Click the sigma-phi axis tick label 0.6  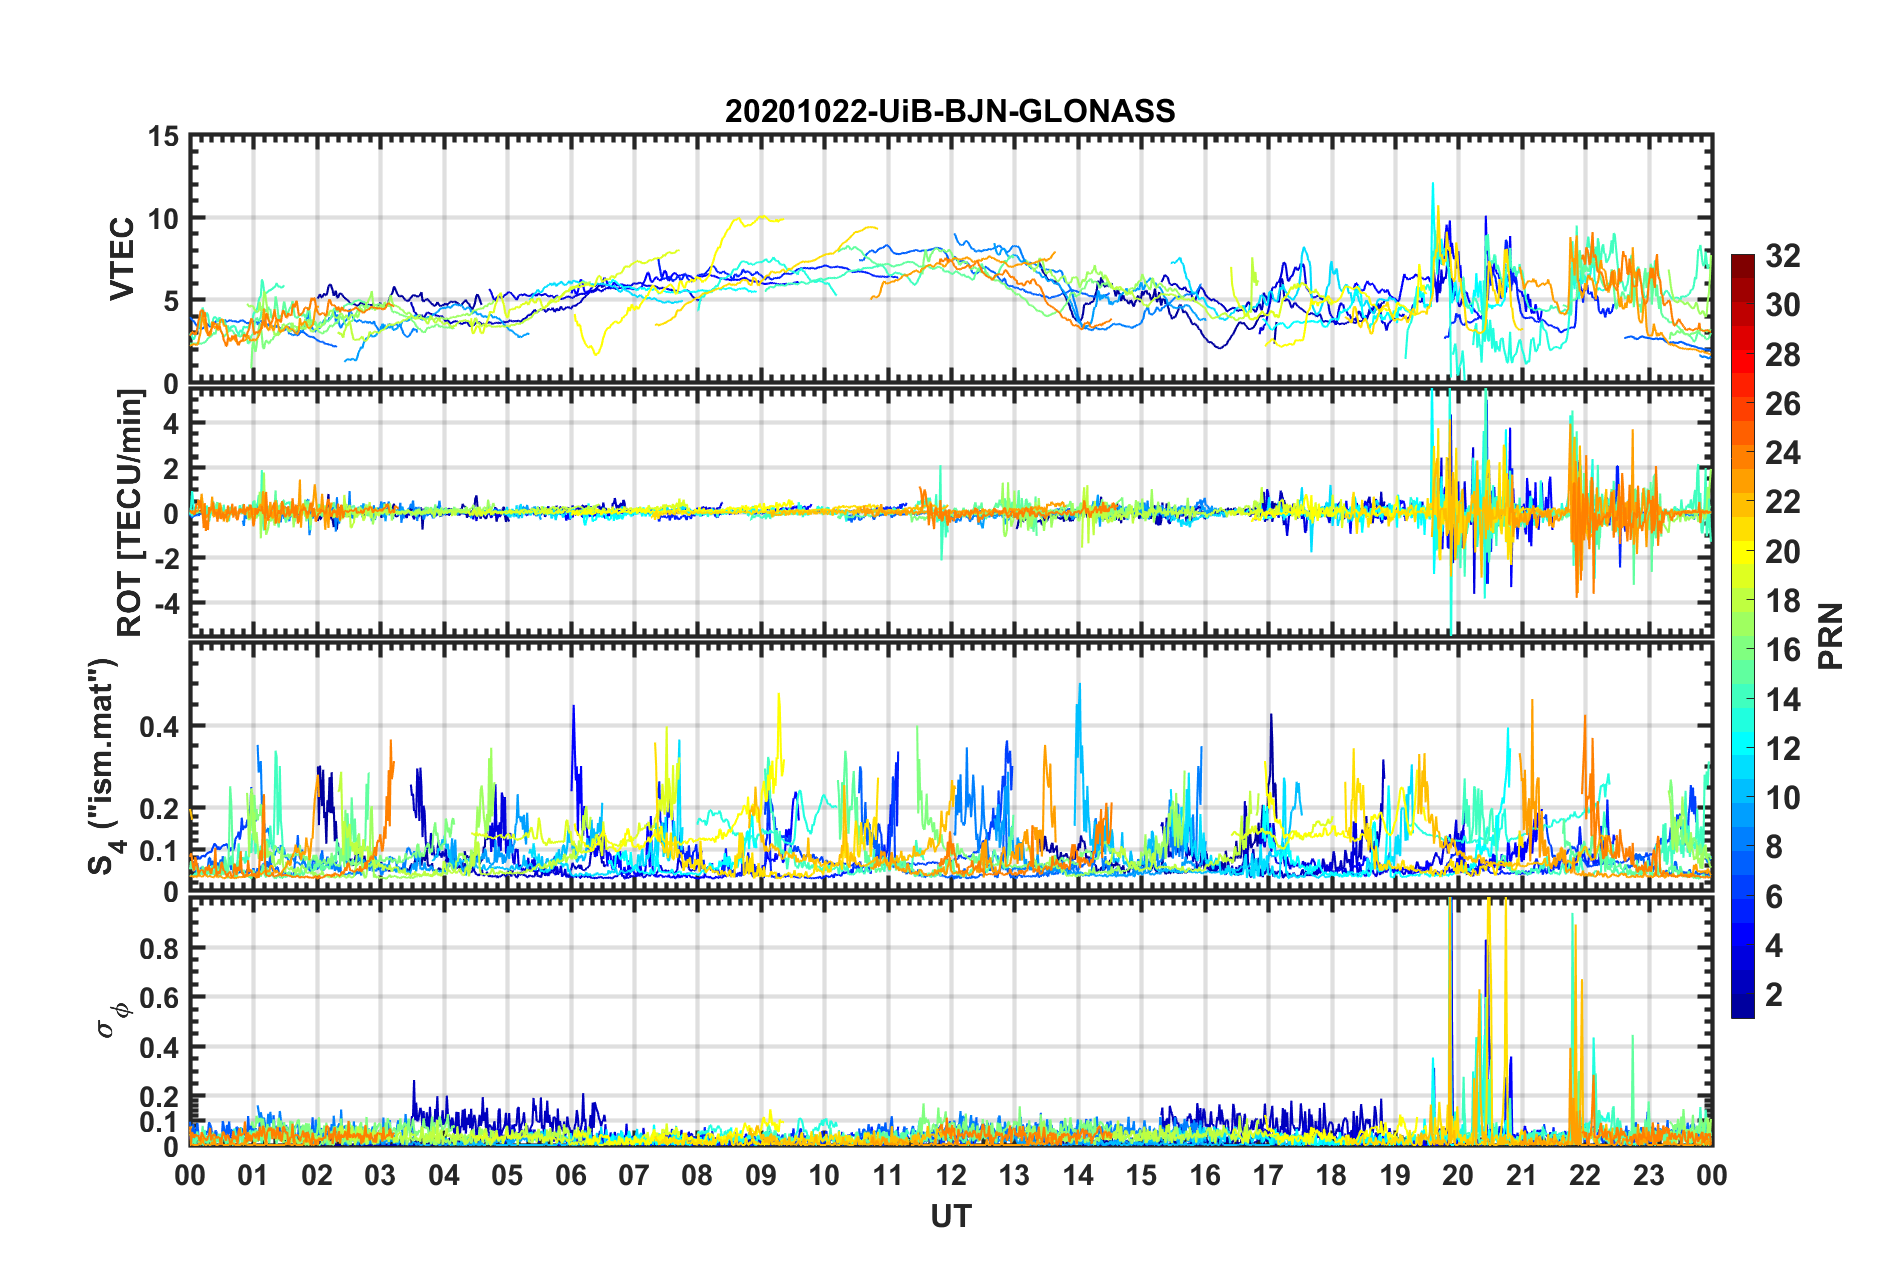(160, 998)
